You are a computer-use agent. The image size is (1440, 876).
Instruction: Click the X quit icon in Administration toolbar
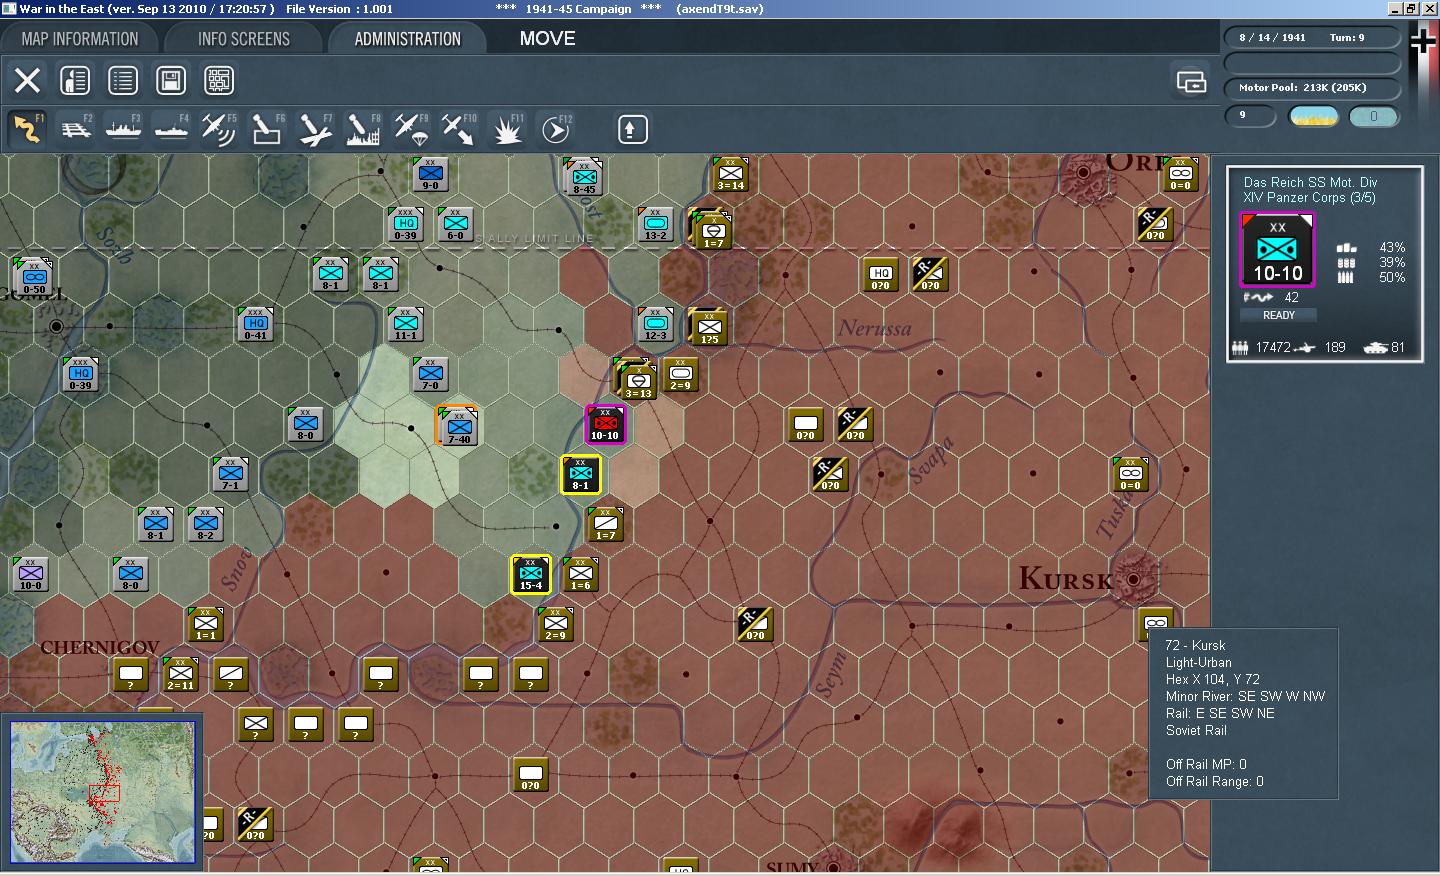pyautogui.click(x=27, y=80)
